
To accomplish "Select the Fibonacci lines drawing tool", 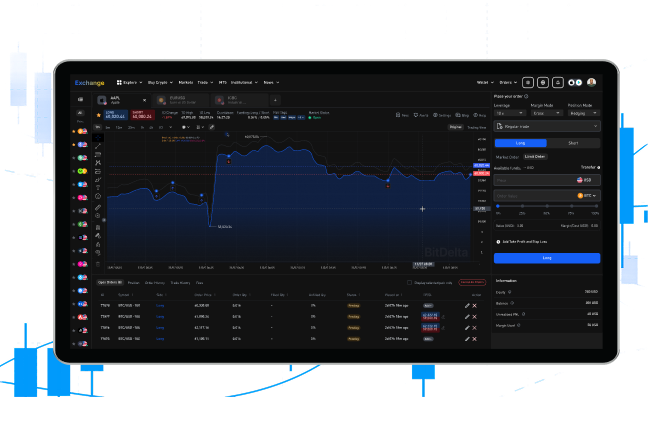I will [98, 155].
